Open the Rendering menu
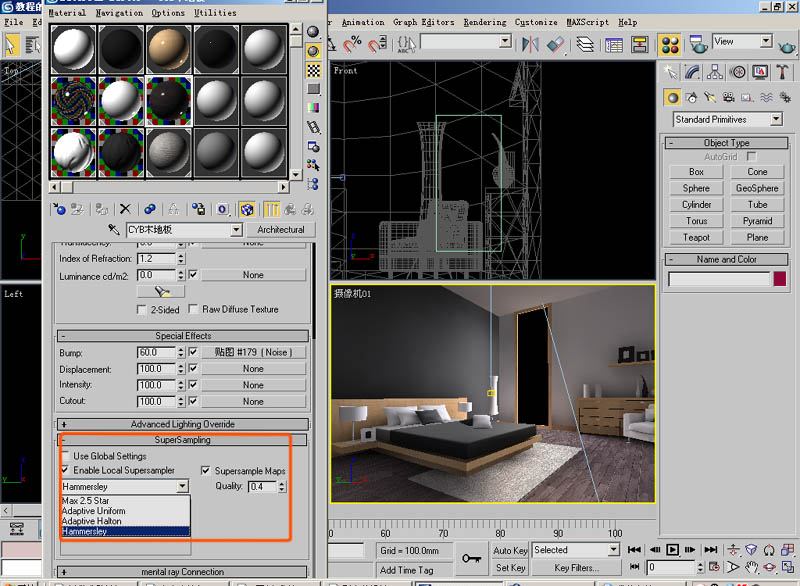 point(485,22)
